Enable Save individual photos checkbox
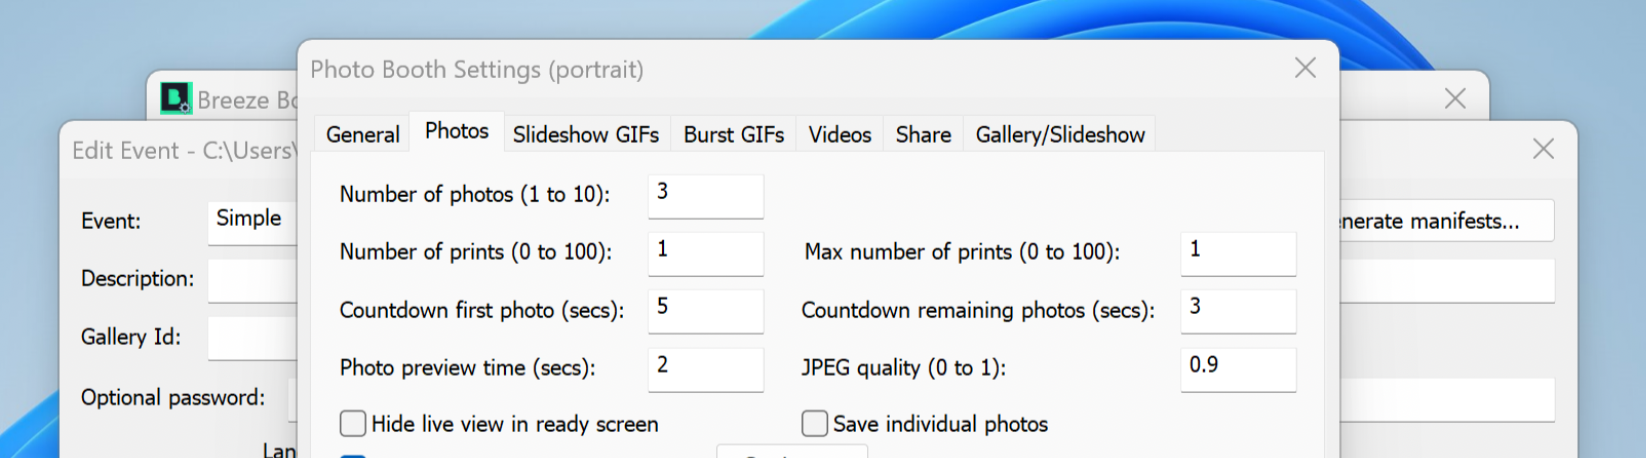The height and width of the screenshot is (458, 1646). tap(815, 424)
